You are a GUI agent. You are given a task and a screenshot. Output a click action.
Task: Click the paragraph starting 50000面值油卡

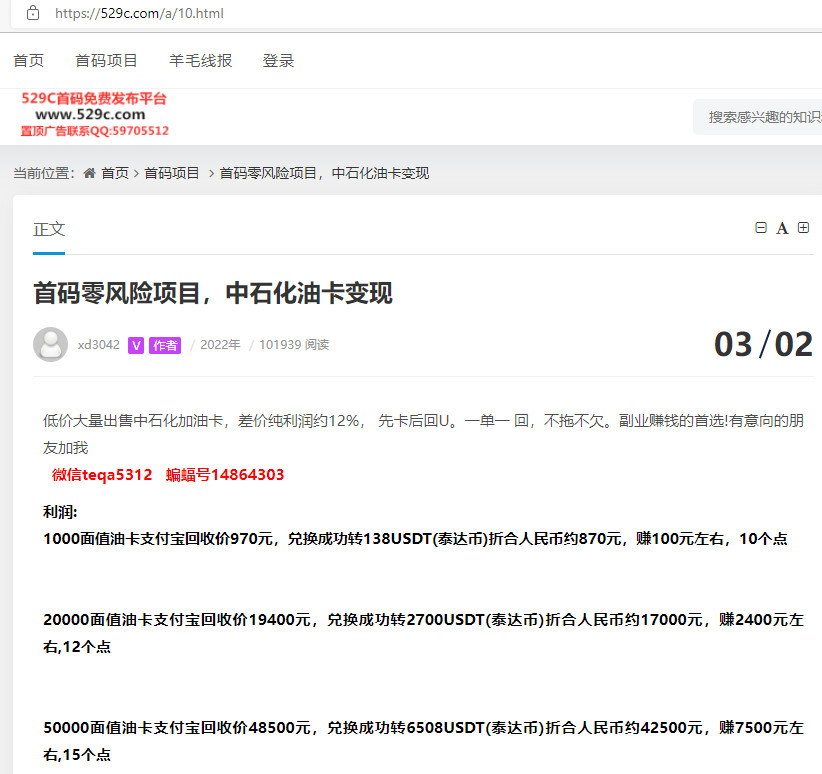(424, 741)
